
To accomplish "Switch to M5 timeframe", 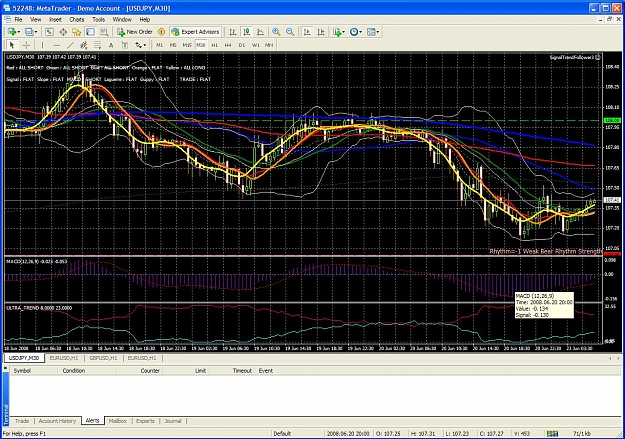I will click(173, 45).
